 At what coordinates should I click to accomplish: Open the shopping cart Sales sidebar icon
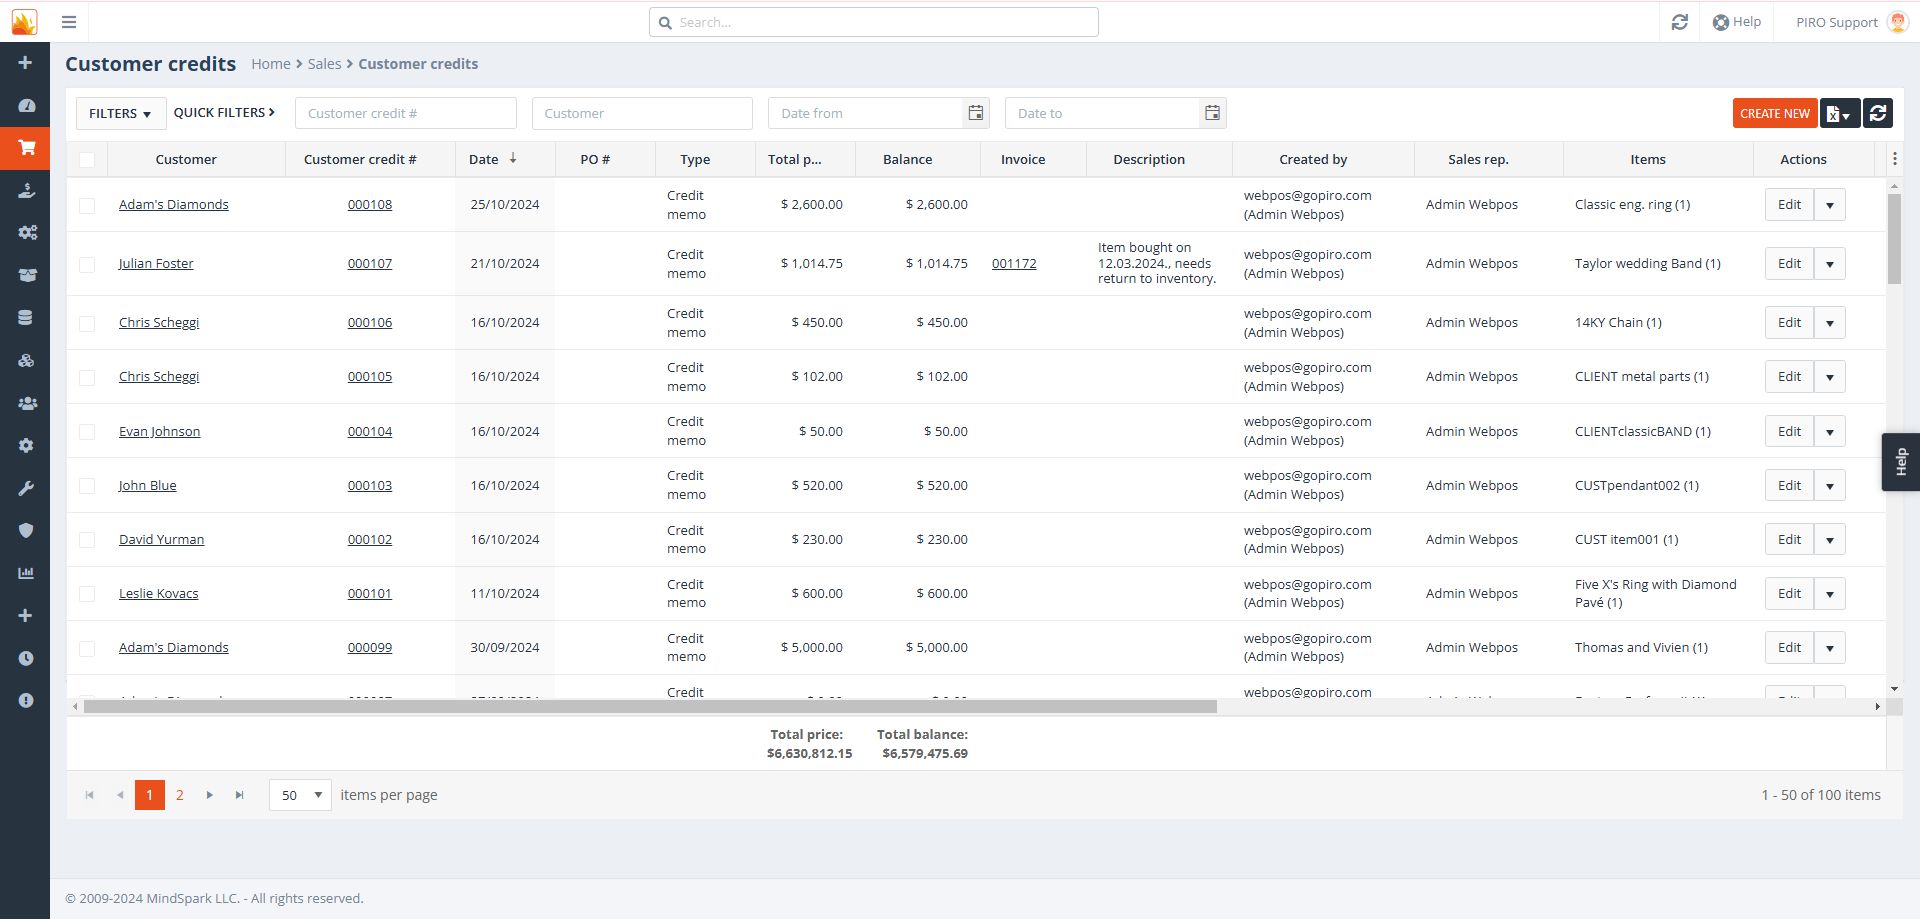pyautogui.click(x=26, y=148)
